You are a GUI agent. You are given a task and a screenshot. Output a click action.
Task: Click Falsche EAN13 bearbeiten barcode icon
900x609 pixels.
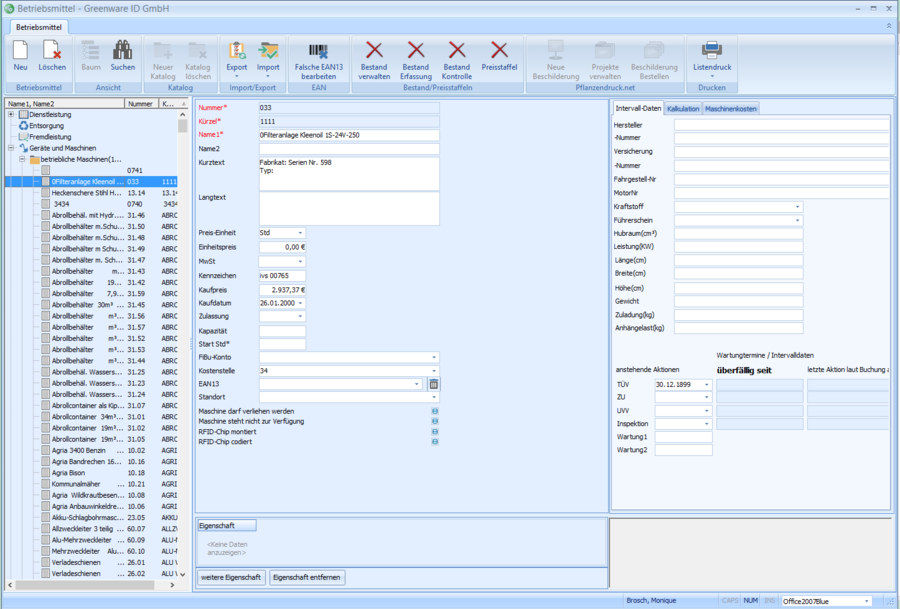(319, 51)
